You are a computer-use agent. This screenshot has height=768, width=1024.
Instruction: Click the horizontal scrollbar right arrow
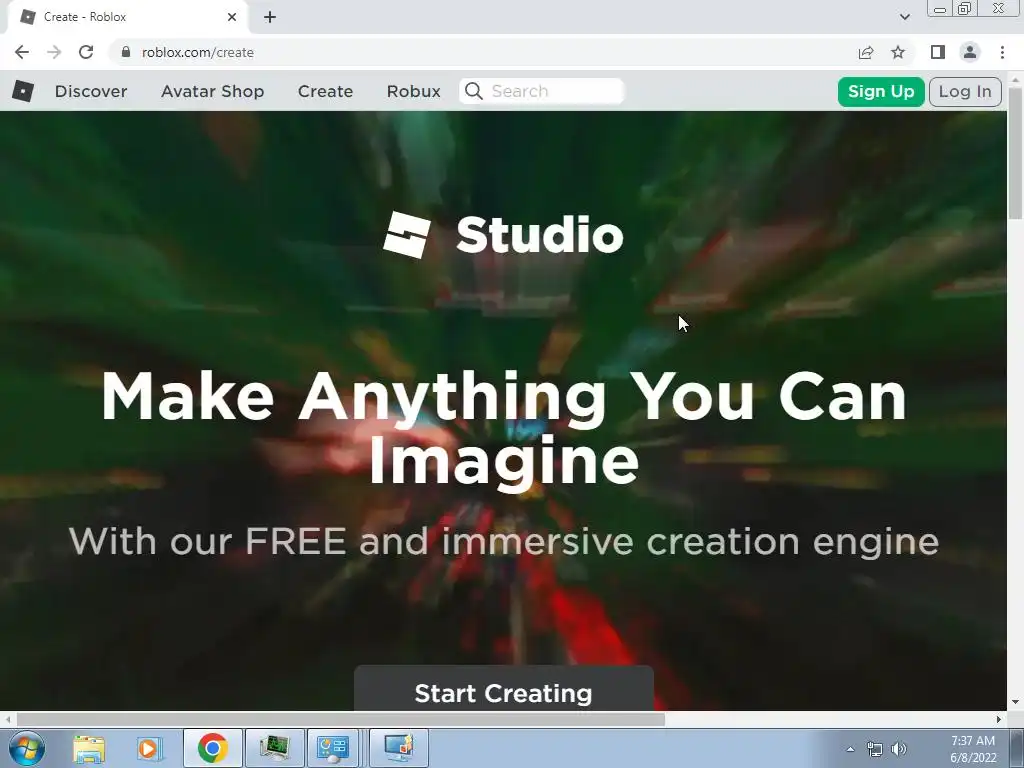click(x=999, y=719)
